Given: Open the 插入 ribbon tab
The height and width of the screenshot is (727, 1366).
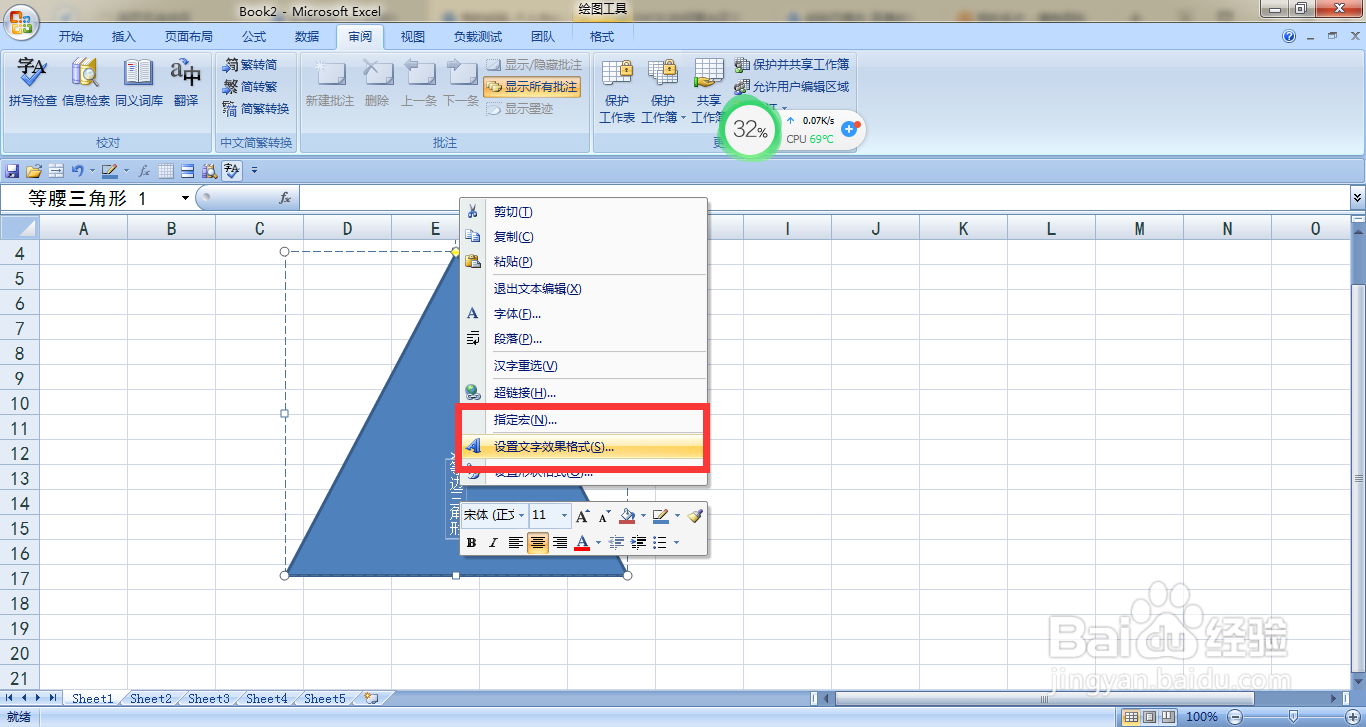Looking at the screenshot, I should (x=124, y=37).
